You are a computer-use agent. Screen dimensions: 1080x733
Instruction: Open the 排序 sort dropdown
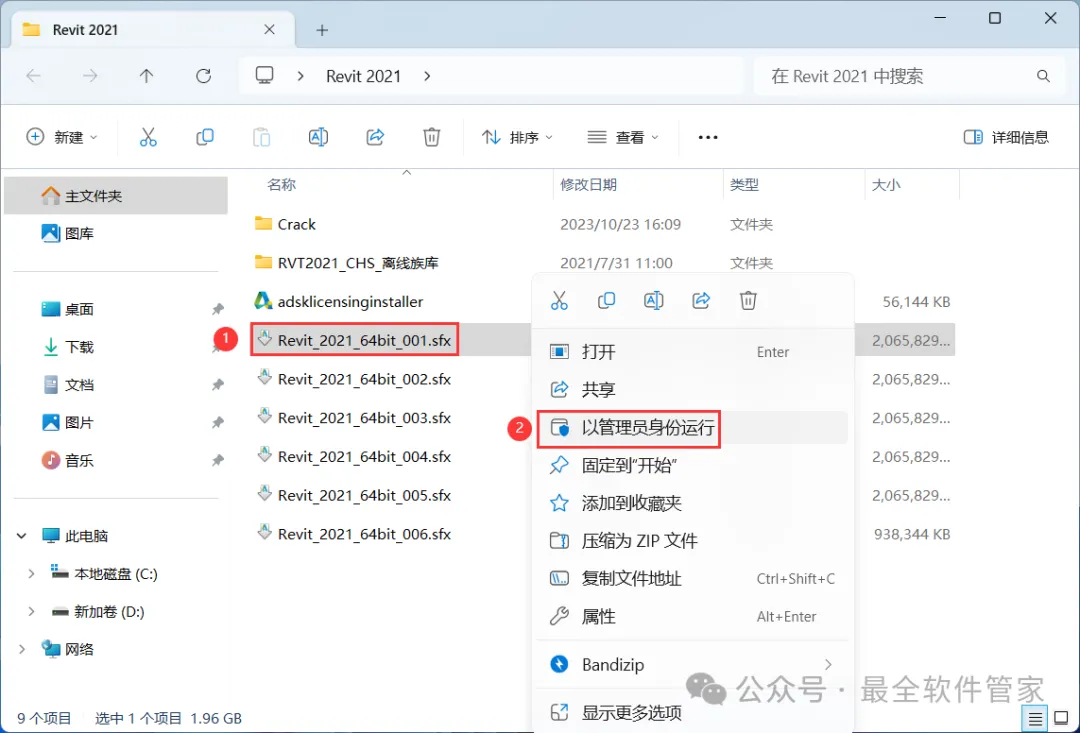point(517,137)
